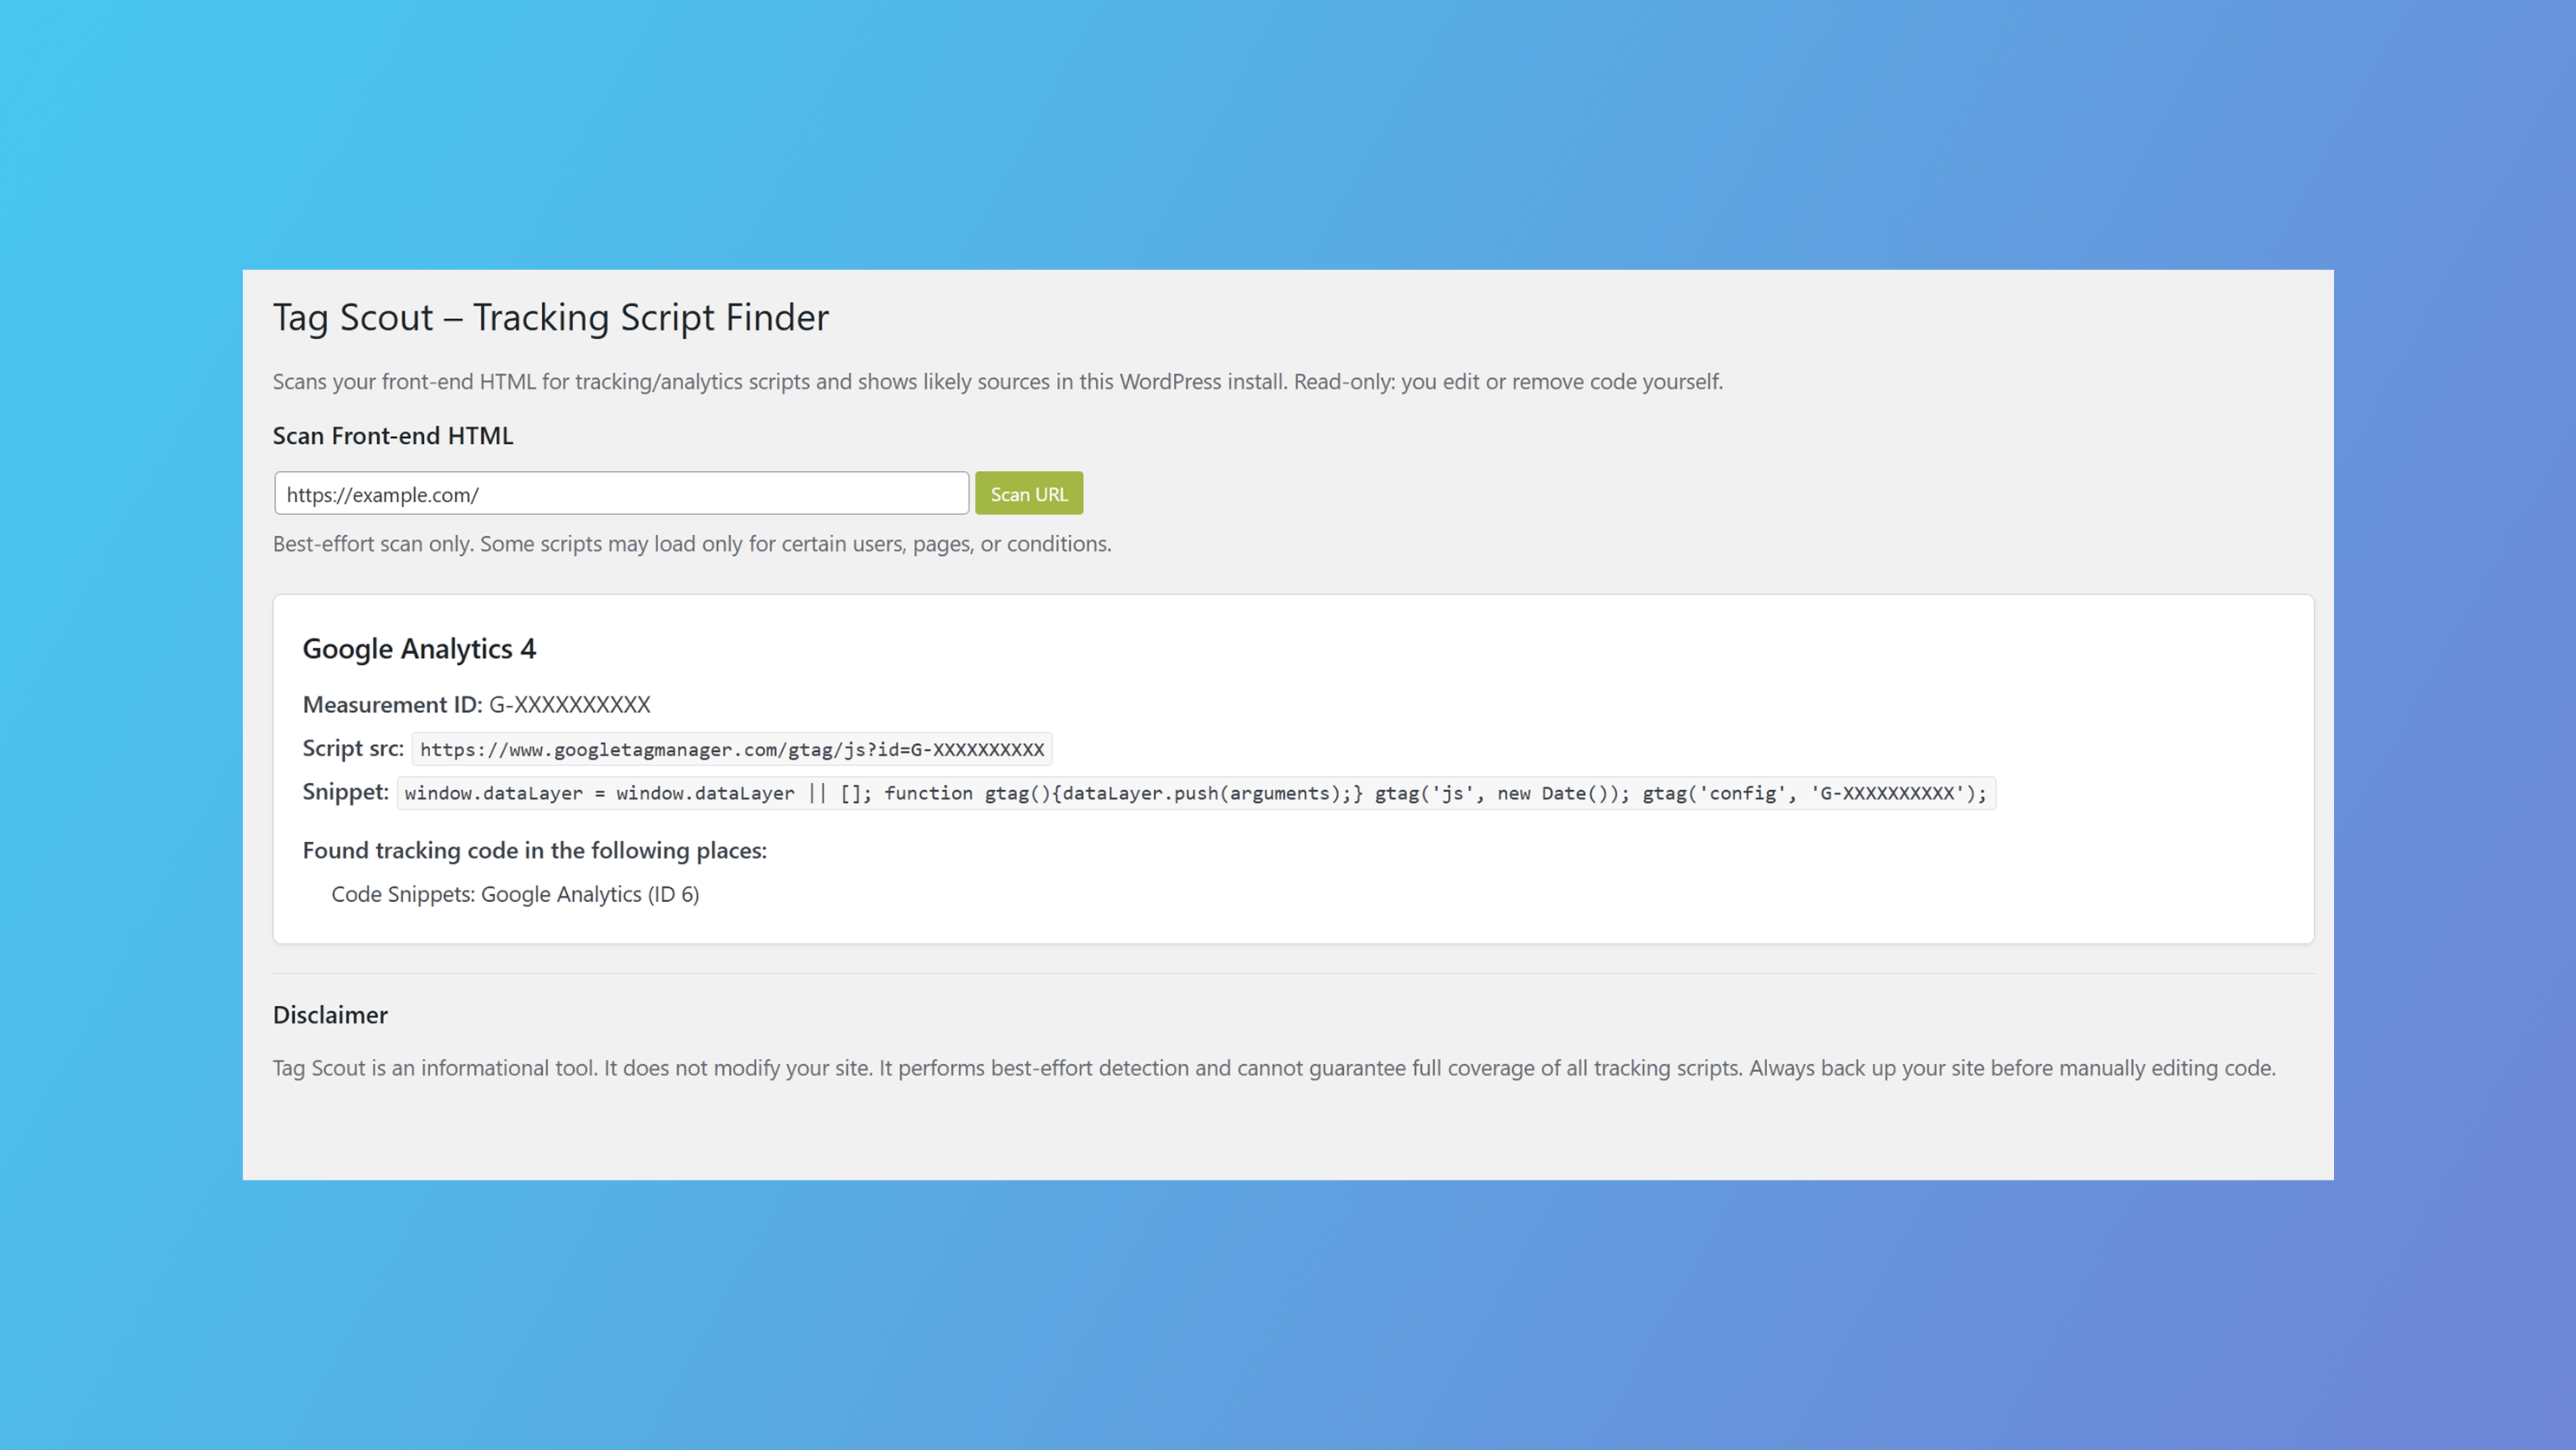Click inside the Google Analytics 4 result card
The image size is (2576, 1450).
point(1292,770)
